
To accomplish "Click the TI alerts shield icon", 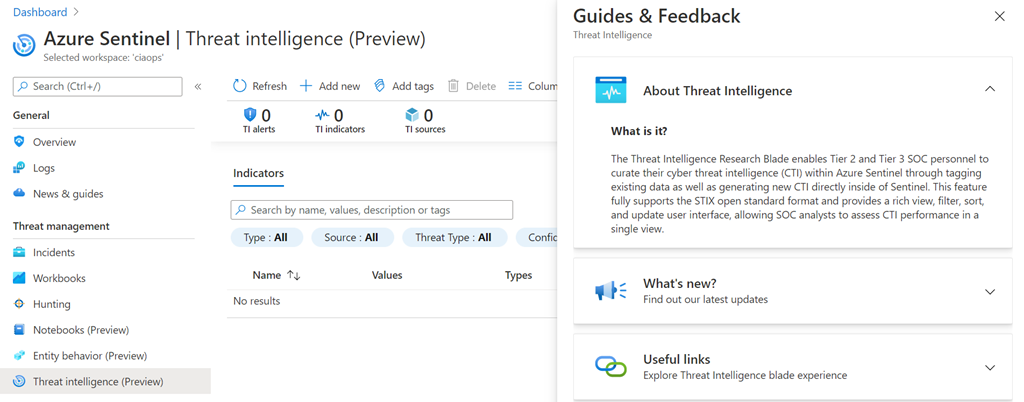I will [x=250, y=115].
